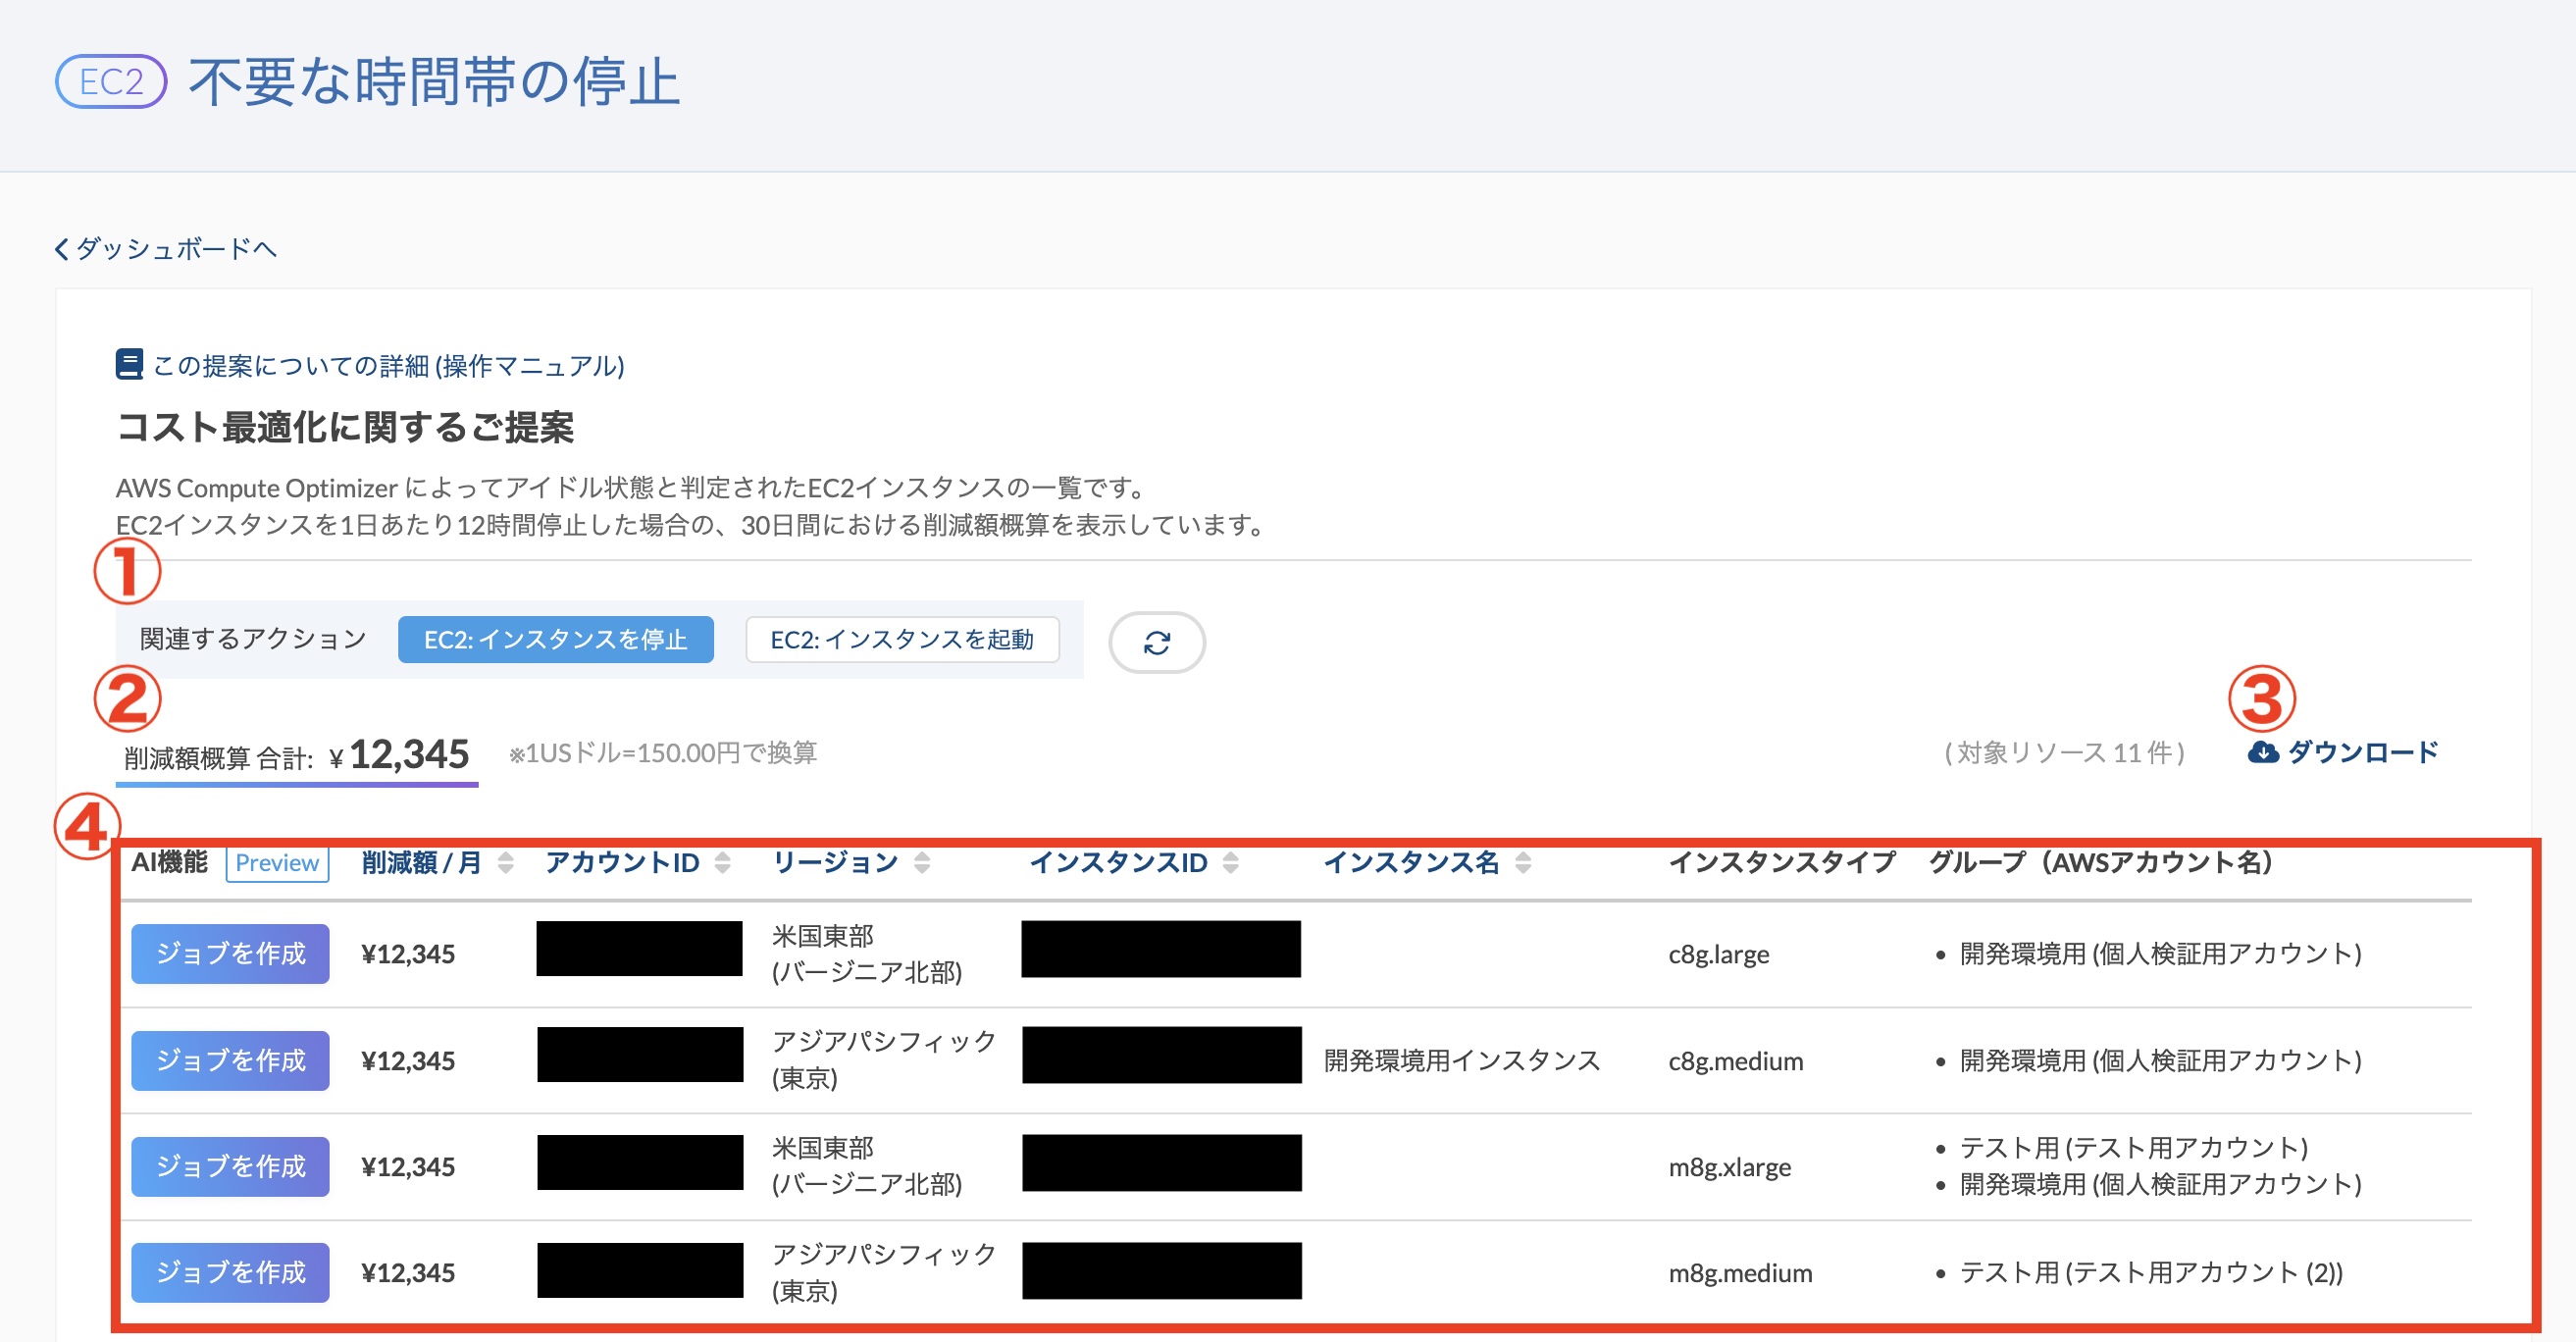This screenshot has width=2576, height=1342.
Task: Click the 1USドル=150.00円で換算 note
Action: coord(662,753)
